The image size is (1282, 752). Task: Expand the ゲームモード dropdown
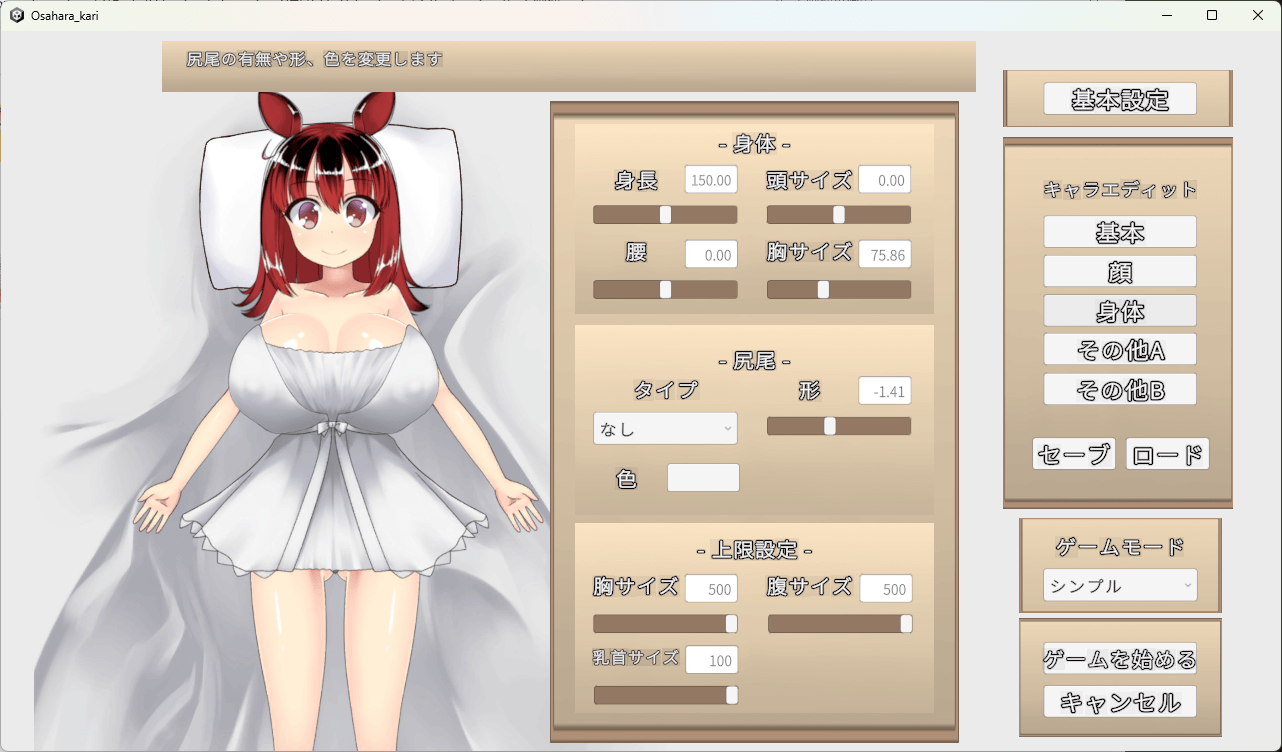tap(1119, 586)
